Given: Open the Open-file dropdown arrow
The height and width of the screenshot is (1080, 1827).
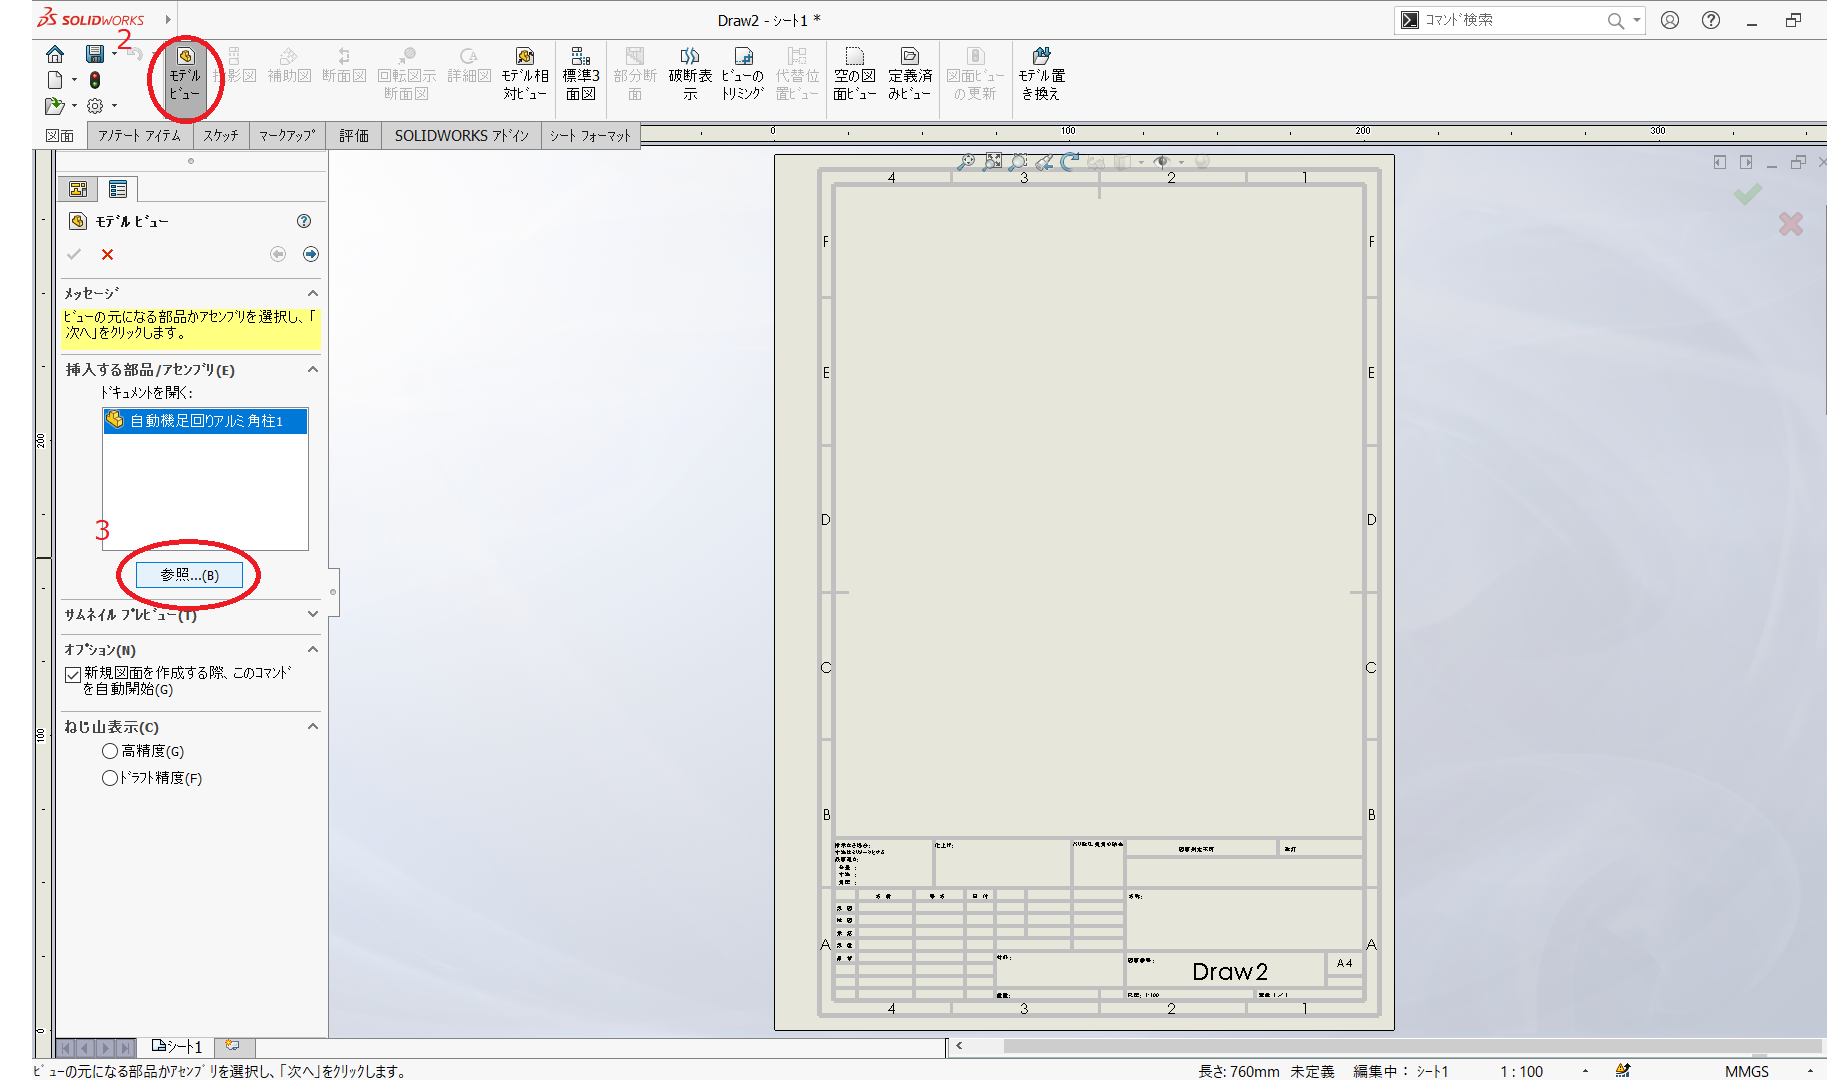Looking at the screenshot, I should click(74, 105).
